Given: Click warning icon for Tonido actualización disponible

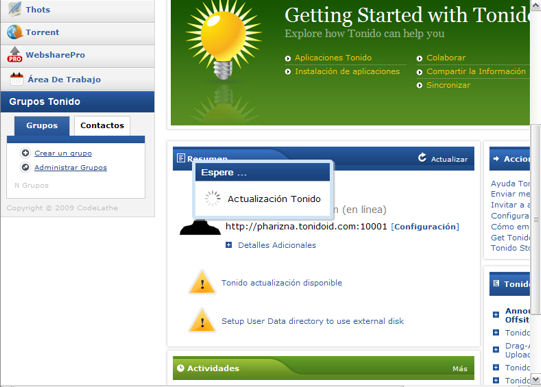Looking at the screenshot, I should tap(202, 282).
